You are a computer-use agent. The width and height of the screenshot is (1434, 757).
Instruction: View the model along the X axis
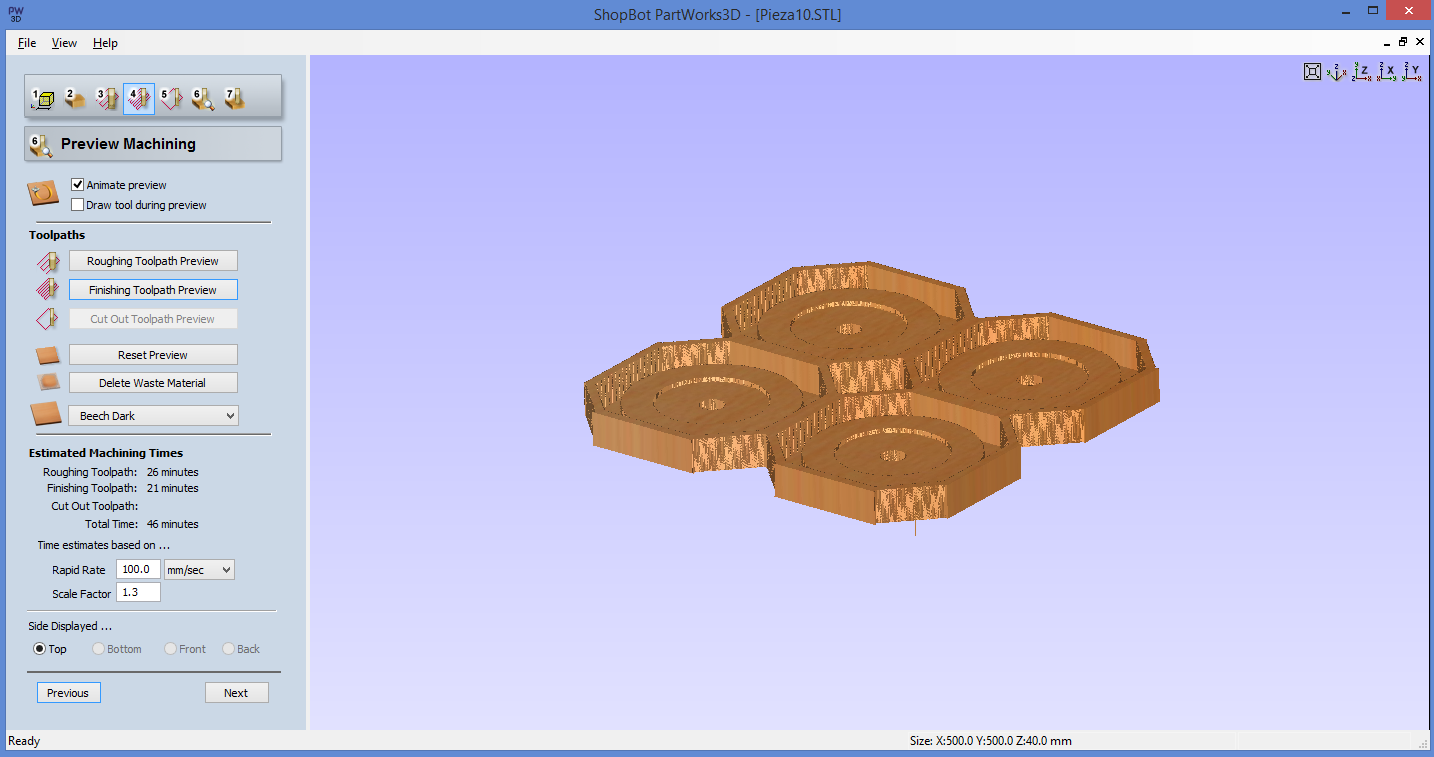point(1386,71)
